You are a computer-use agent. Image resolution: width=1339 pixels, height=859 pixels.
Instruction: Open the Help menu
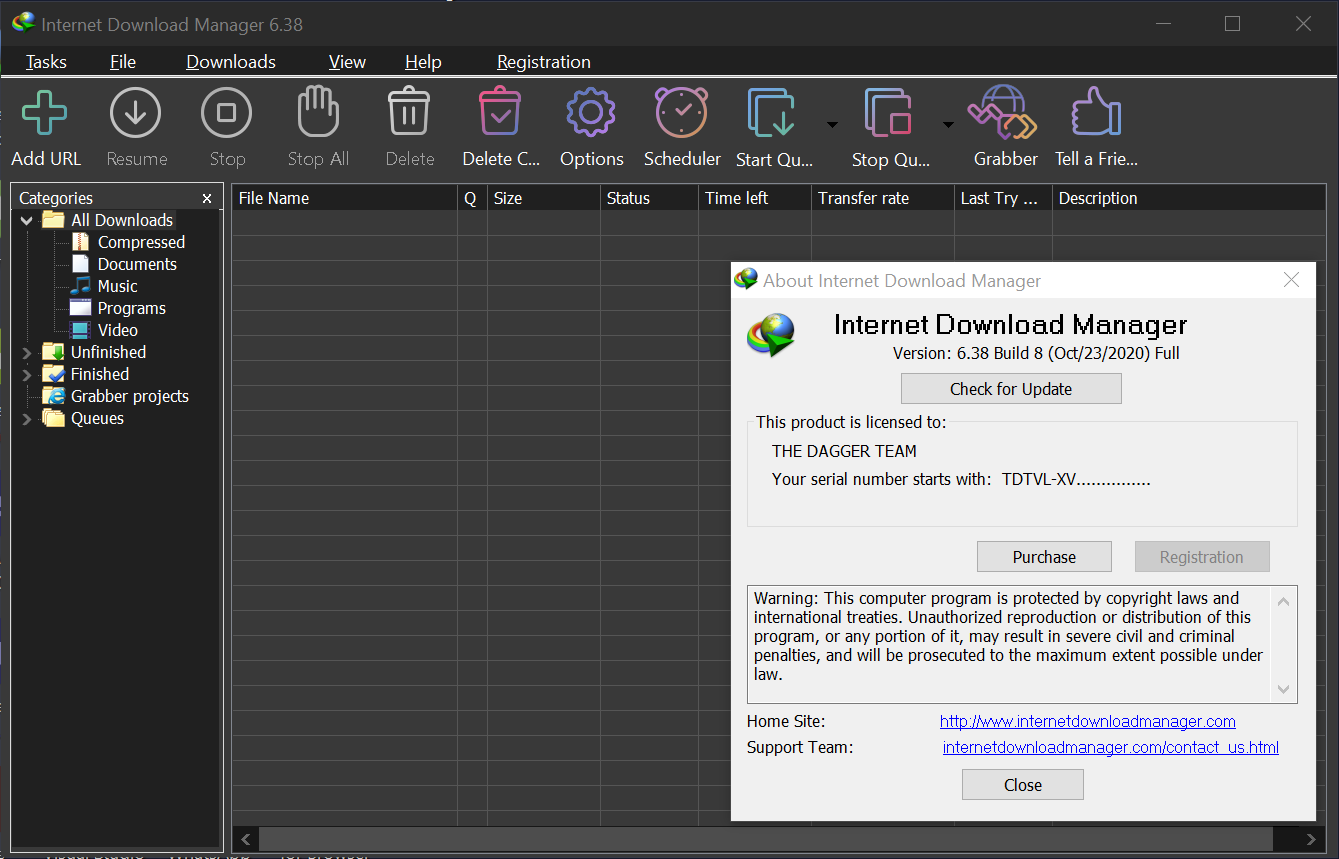(423, 62)
